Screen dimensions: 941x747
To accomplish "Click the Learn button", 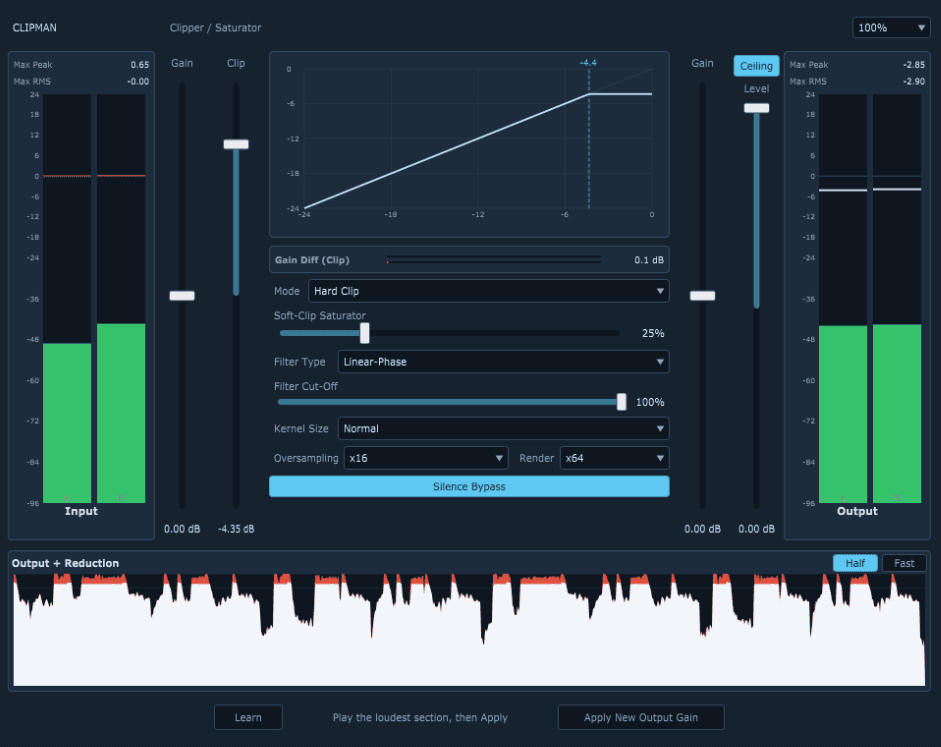I will click(248, 717).
